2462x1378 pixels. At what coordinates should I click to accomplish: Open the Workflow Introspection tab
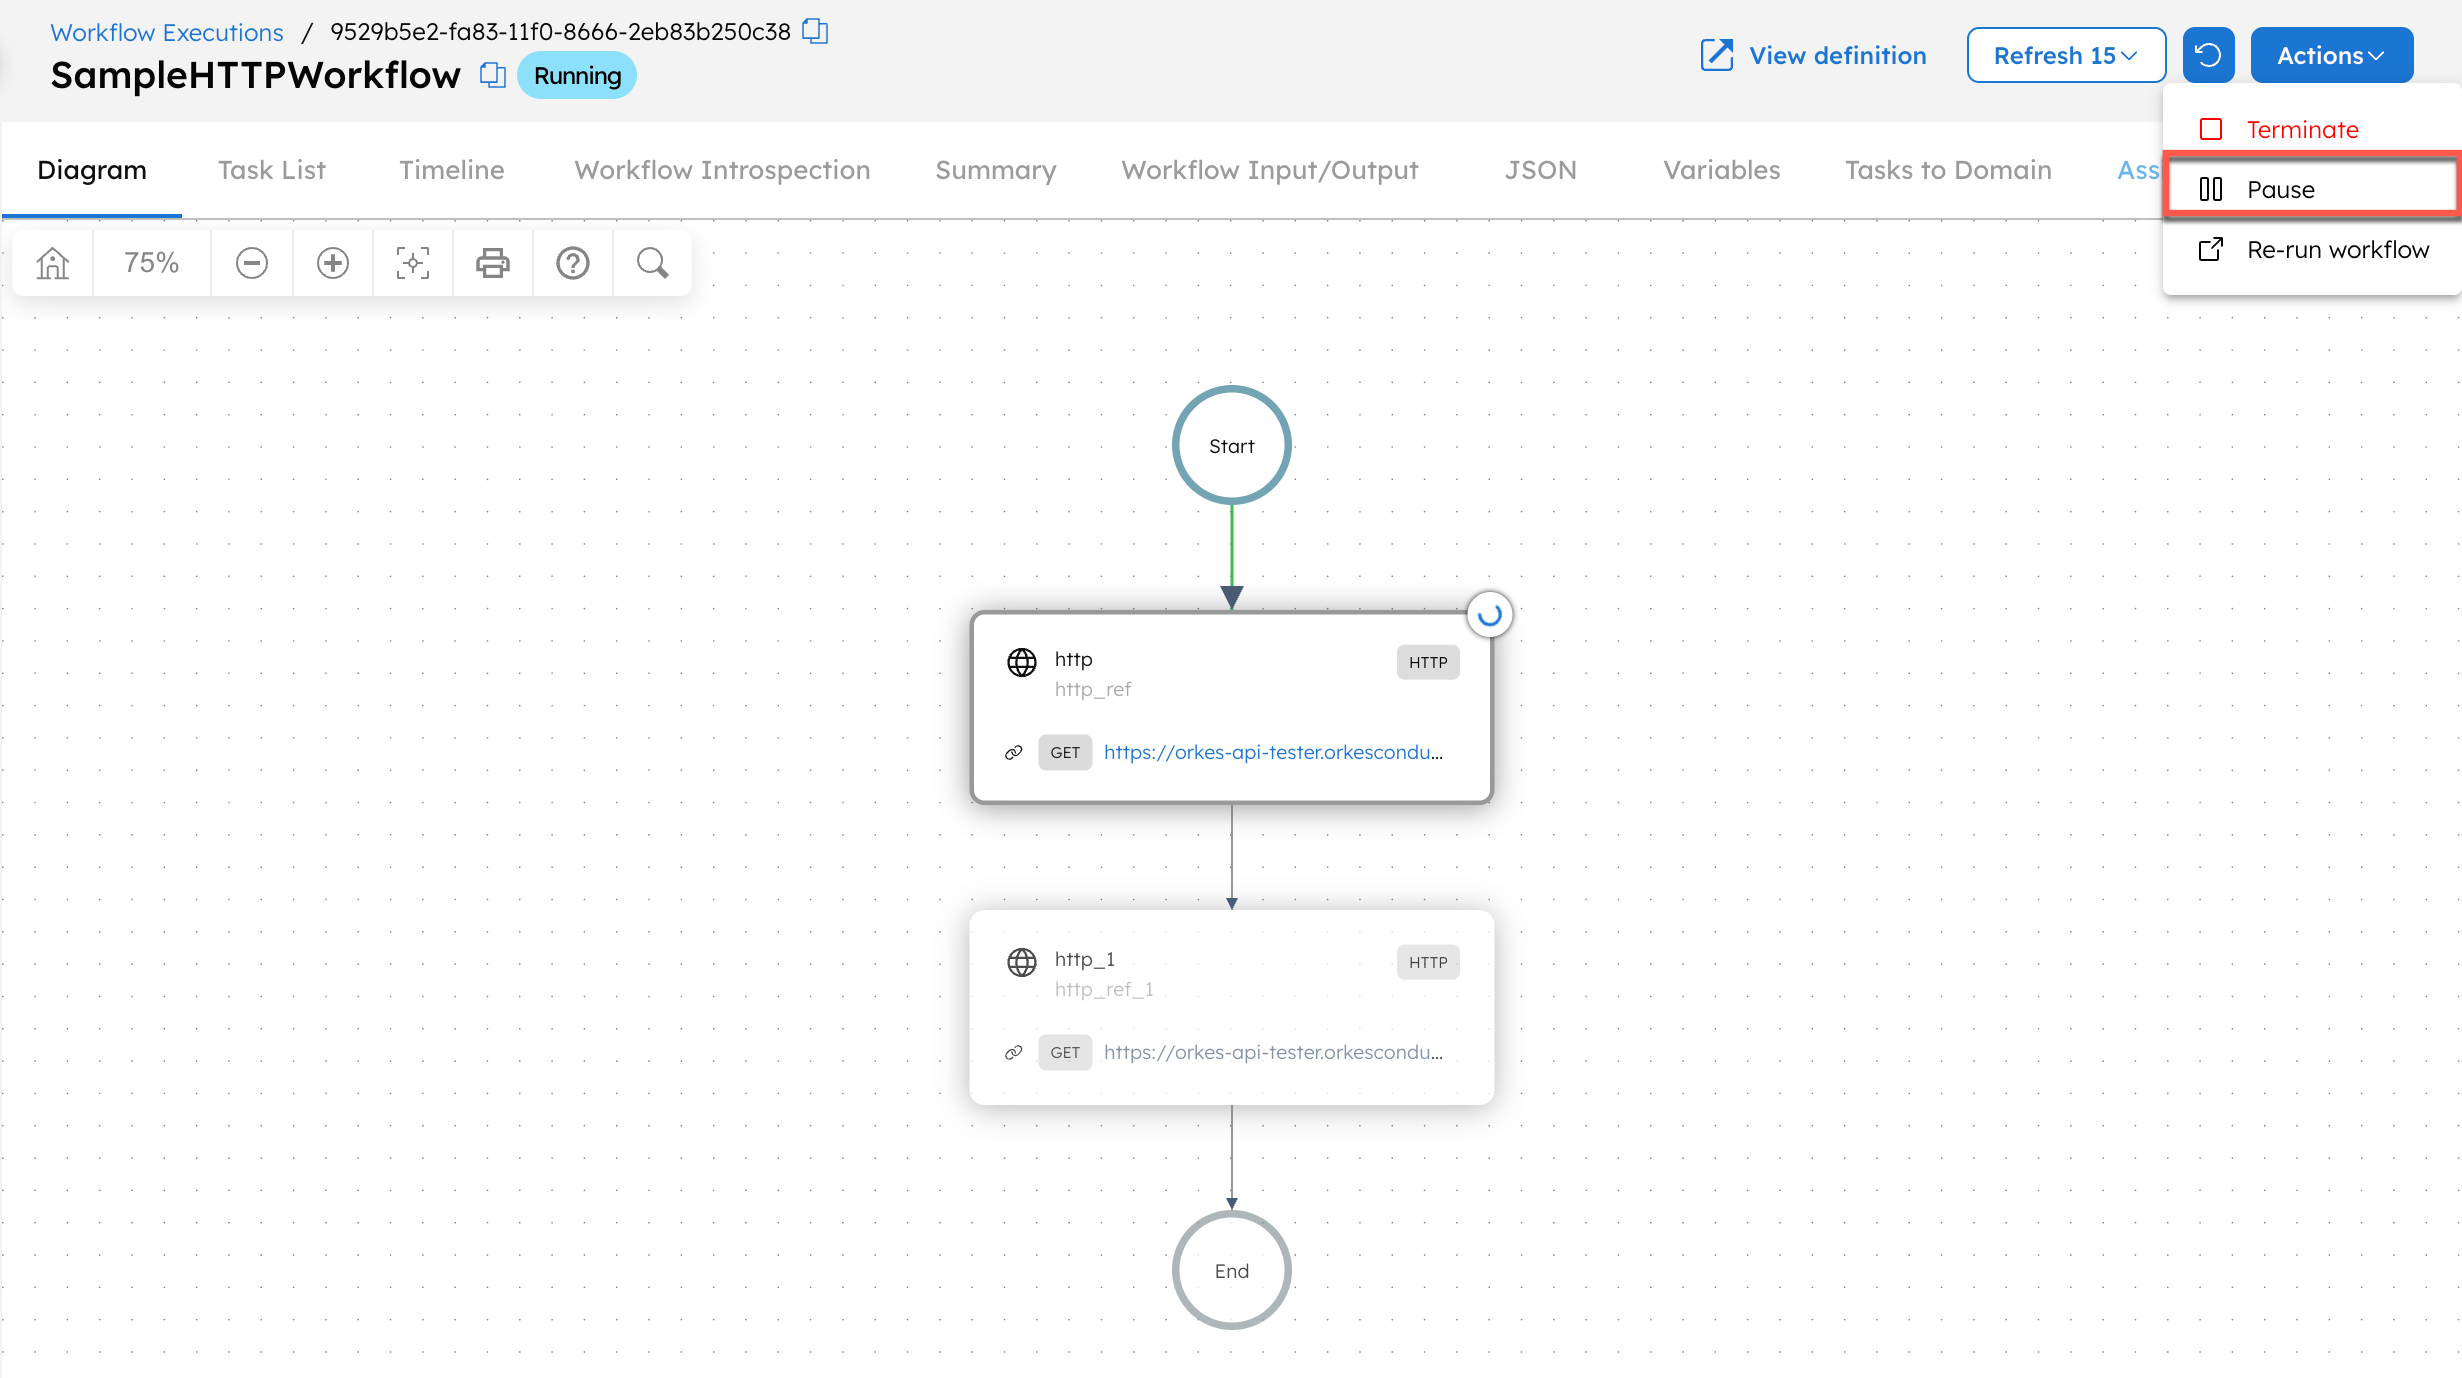click(721, 170)
